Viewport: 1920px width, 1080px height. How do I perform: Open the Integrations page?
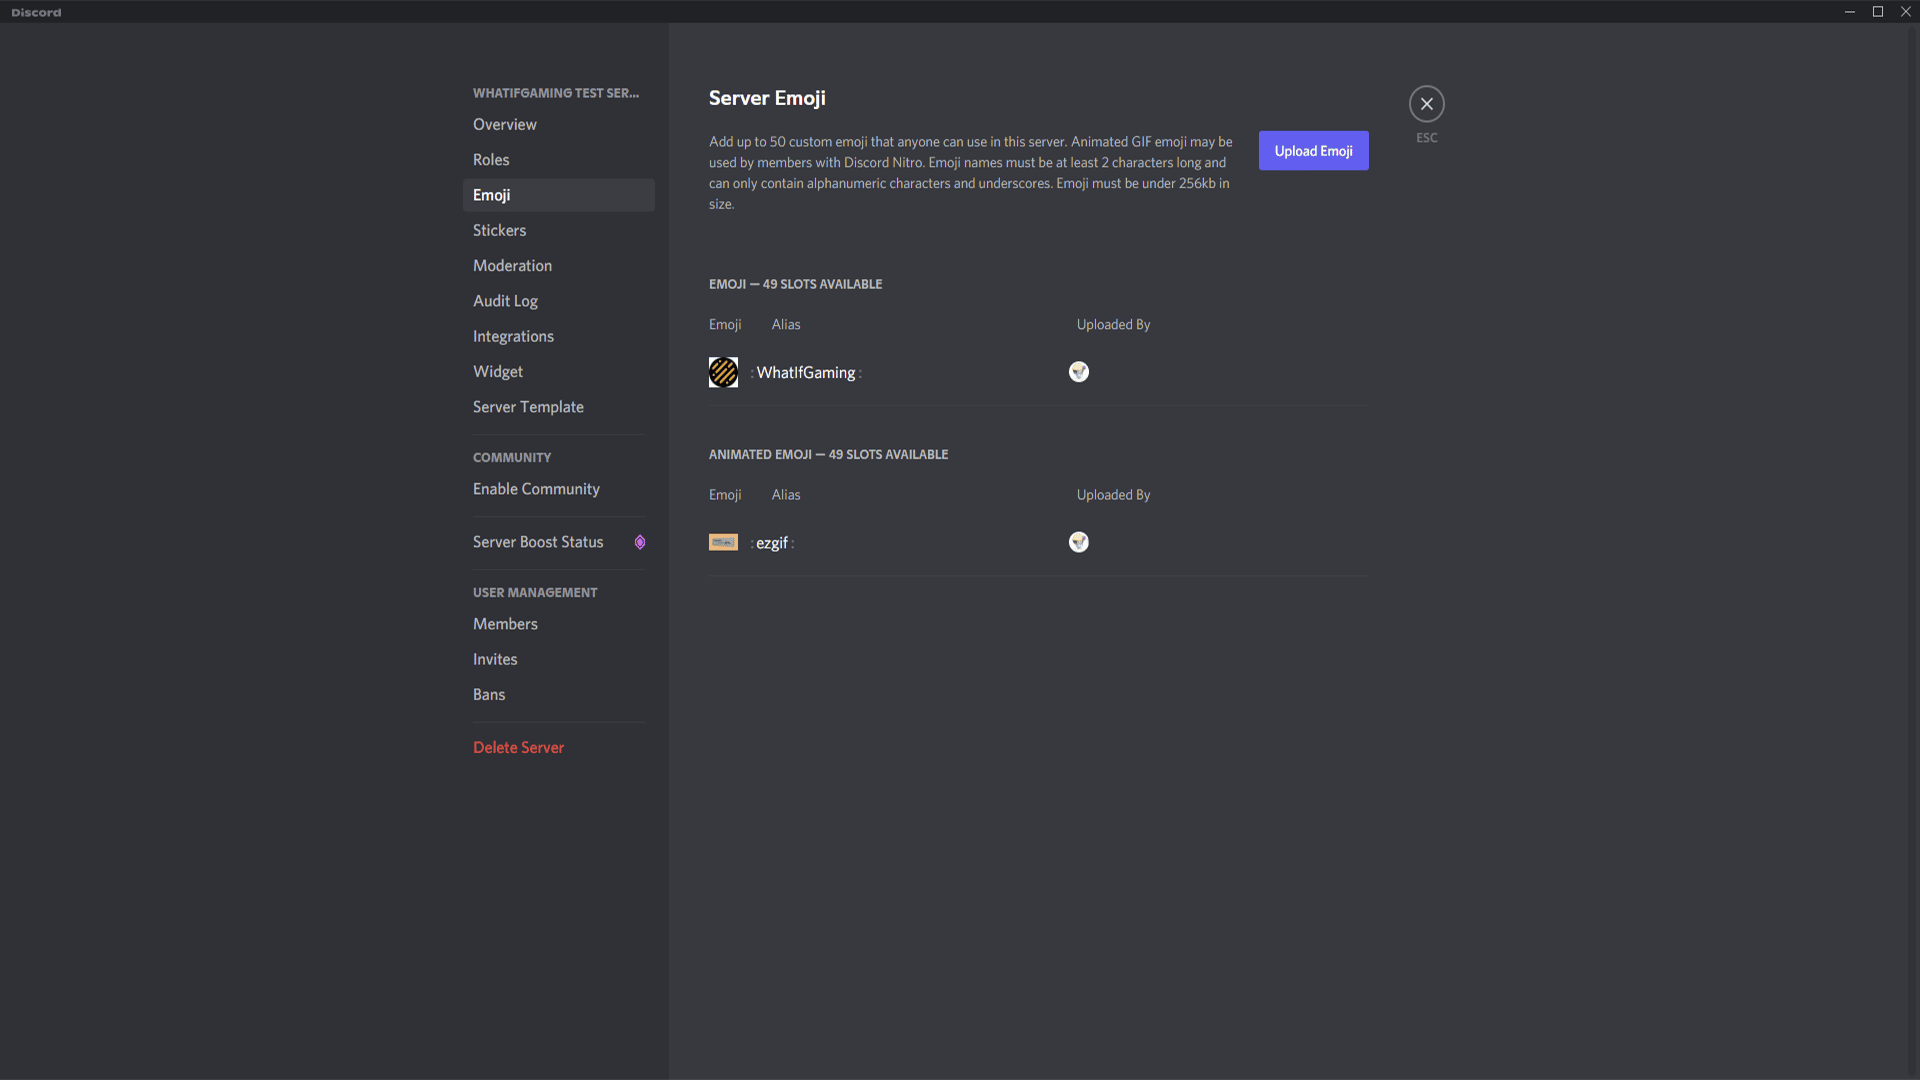558,336
